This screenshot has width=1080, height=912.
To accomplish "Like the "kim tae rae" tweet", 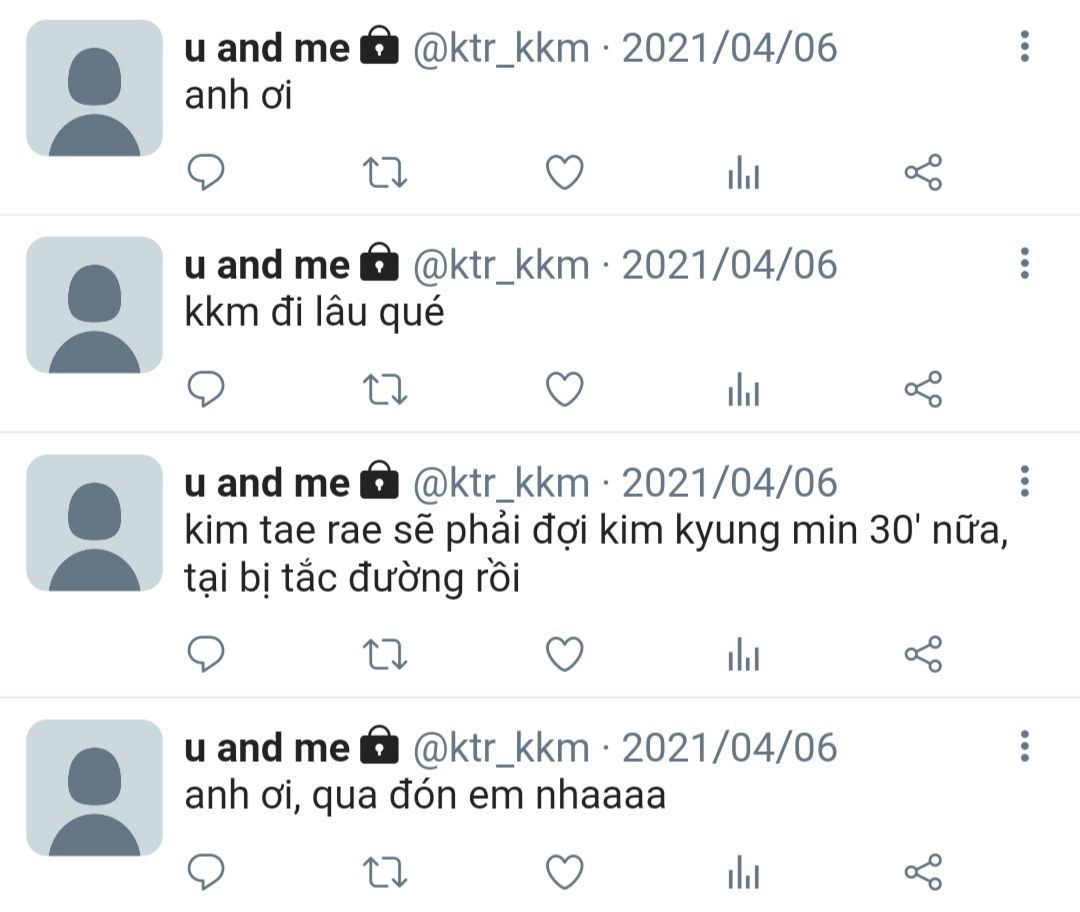I will click(565, 654).
